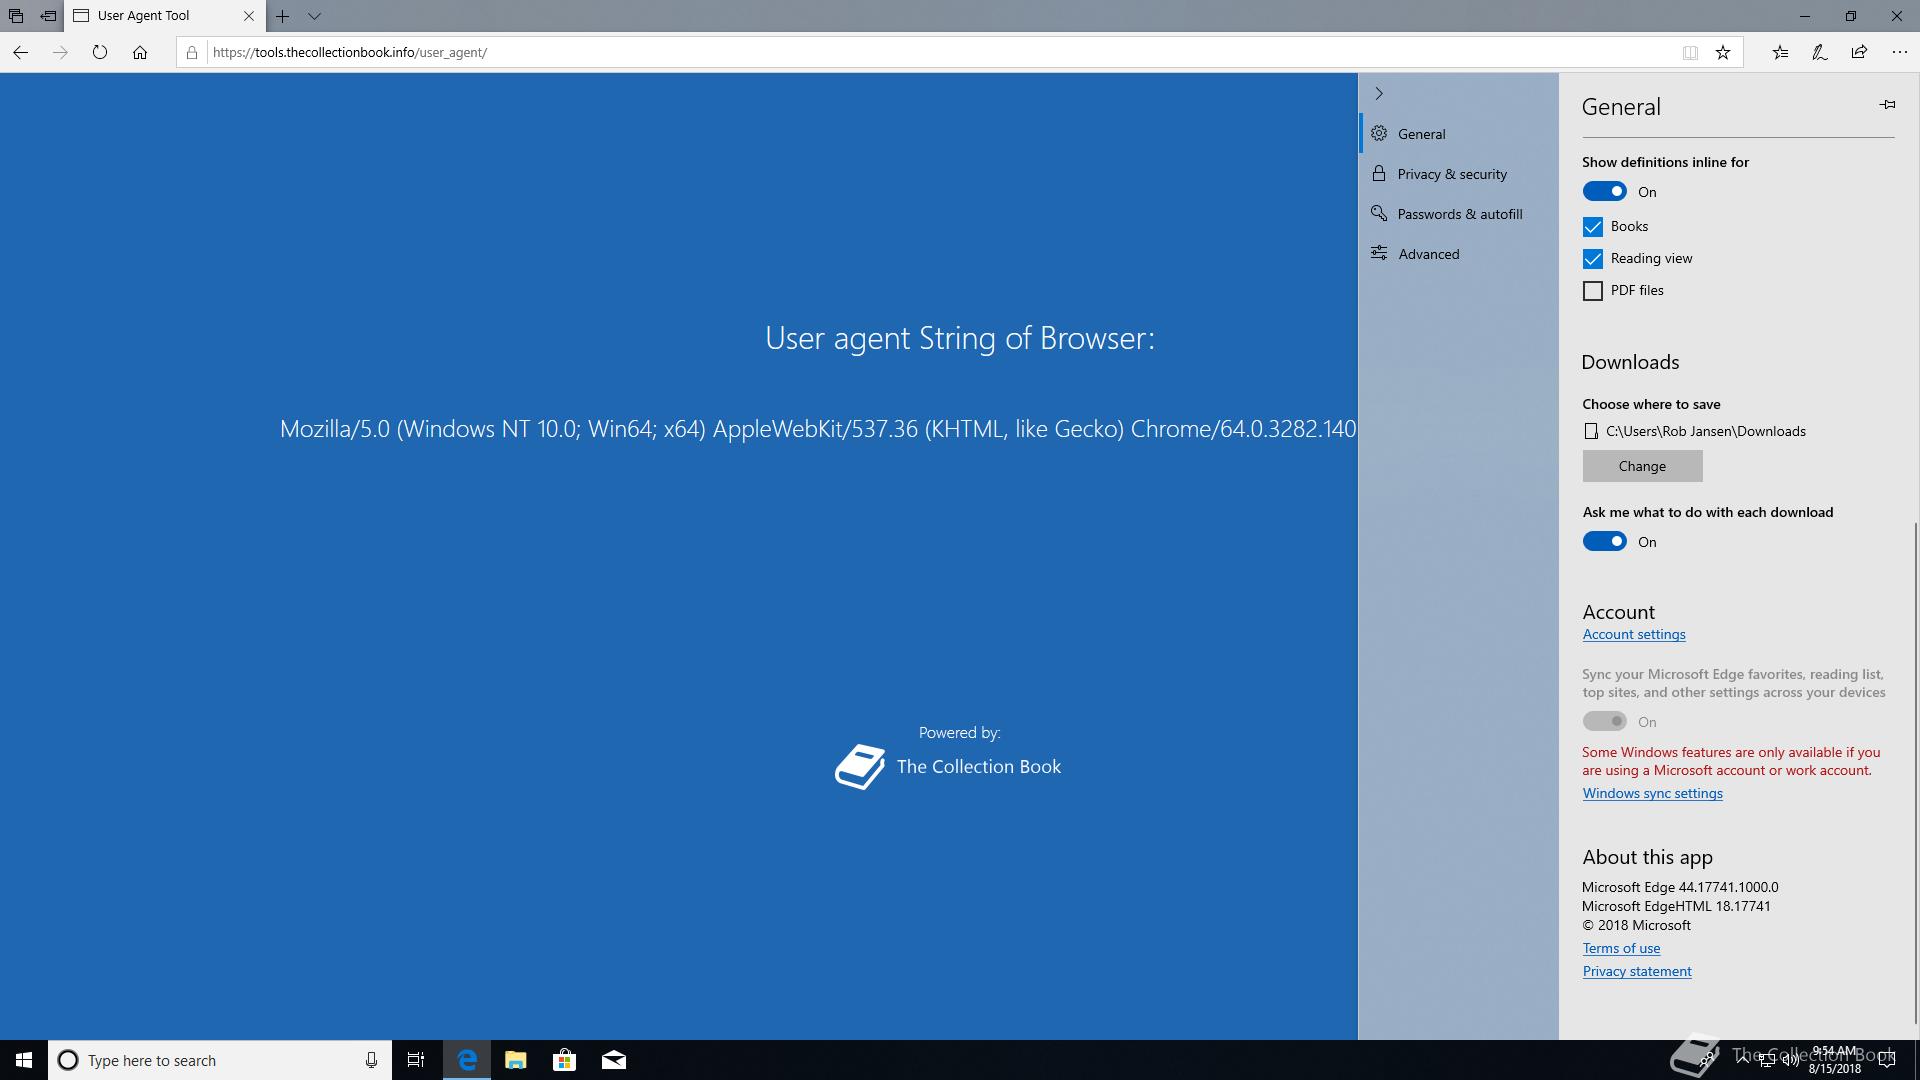Screen dimensions: 1920x1080
Task: Open the Account settings link
Action: (x=1633, y=634)
